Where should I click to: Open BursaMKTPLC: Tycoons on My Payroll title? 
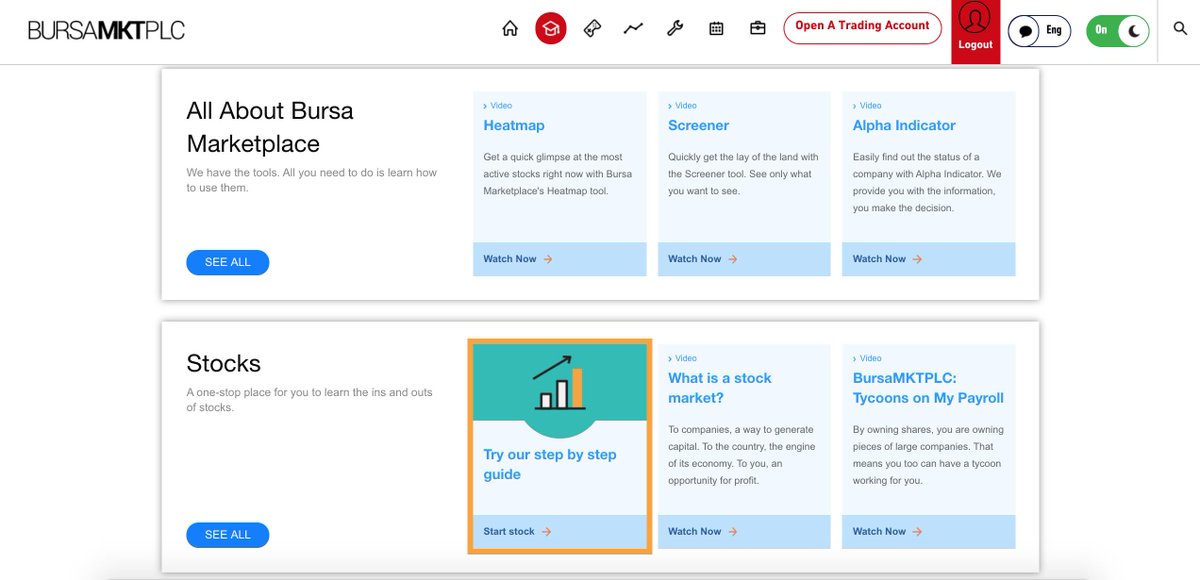[x=928, y=388]
